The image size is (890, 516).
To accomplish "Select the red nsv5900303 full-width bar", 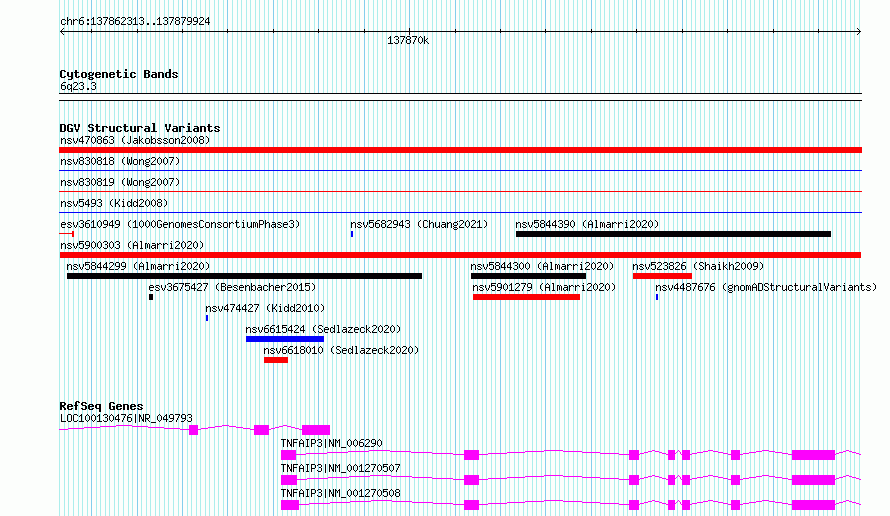I will click(460, 255).
